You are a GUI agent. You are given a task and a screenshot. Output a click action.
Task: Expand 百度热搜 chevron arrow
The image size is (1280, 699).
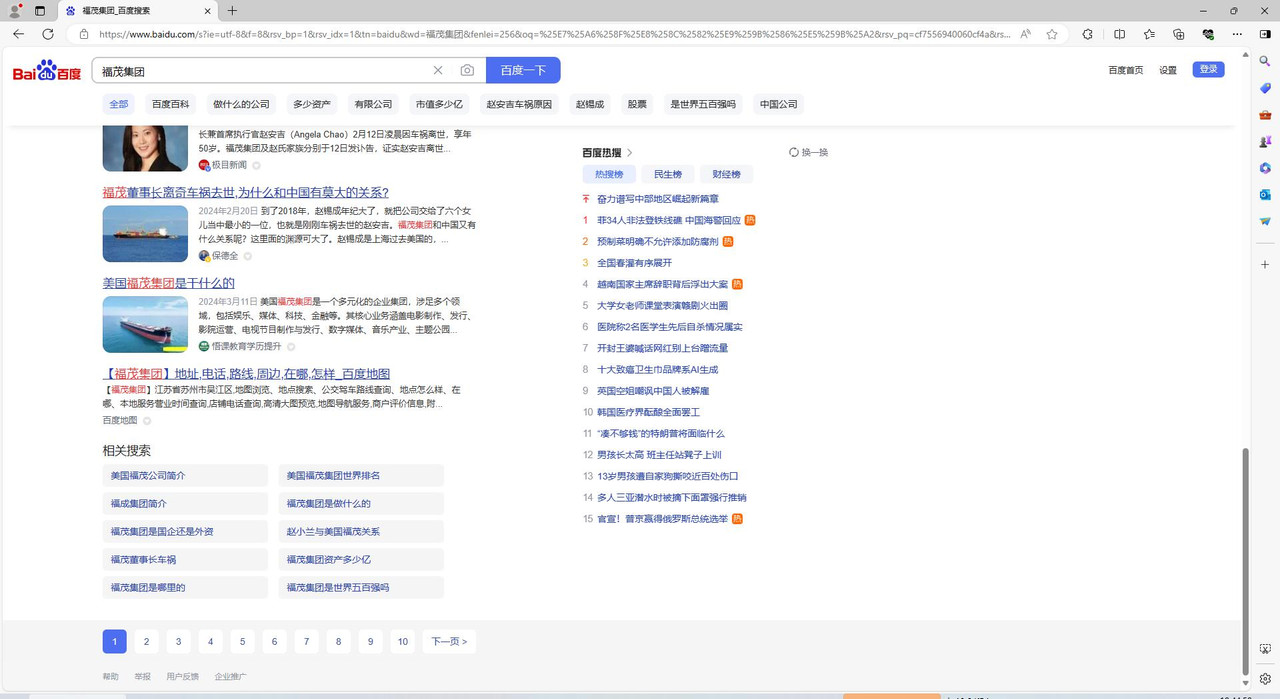[x=630, y=153]
